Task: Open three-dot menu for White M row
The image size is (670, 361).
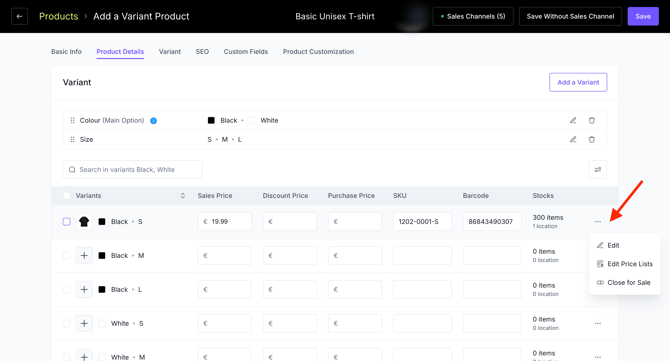Action: (598, 357)
